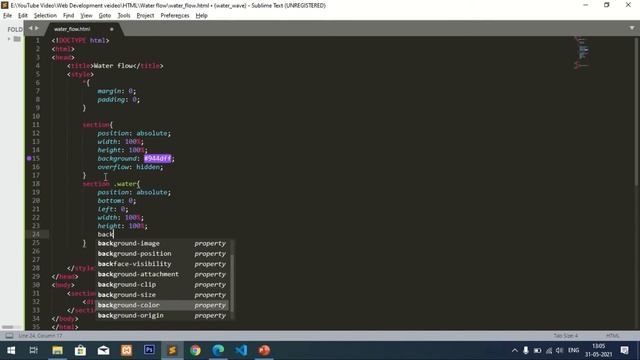Viewport: 640px width, 360px height.
Task: Open the Selection menu
Action: click(45, 16)
